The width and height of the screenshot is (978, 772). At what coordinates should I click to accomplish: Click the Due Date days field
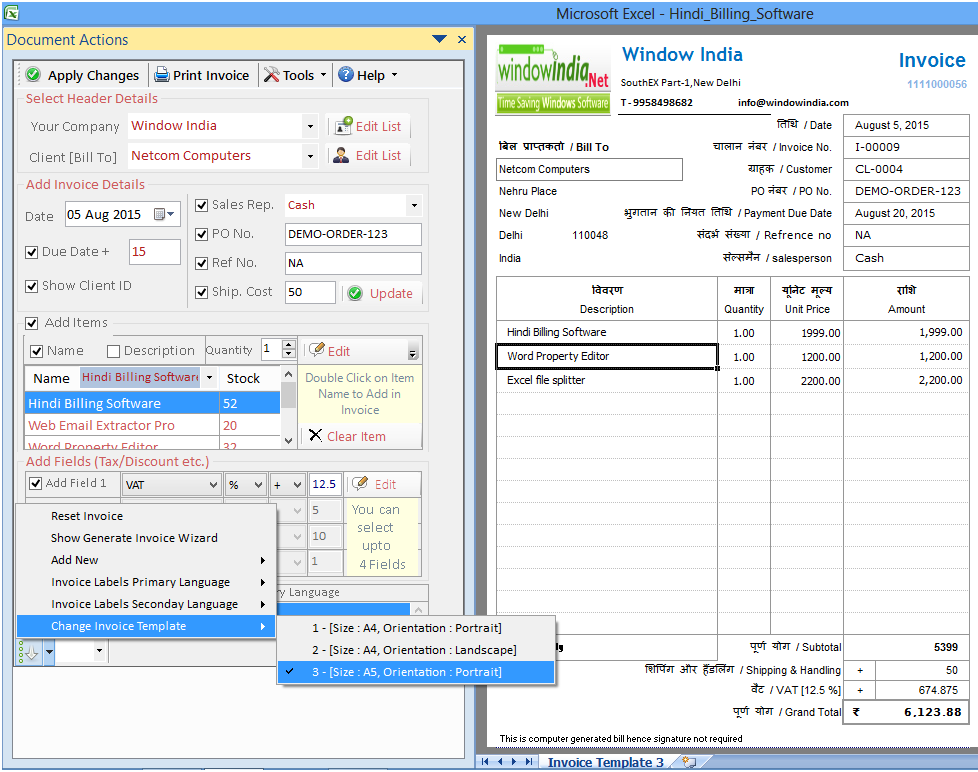tap(154, 252)
